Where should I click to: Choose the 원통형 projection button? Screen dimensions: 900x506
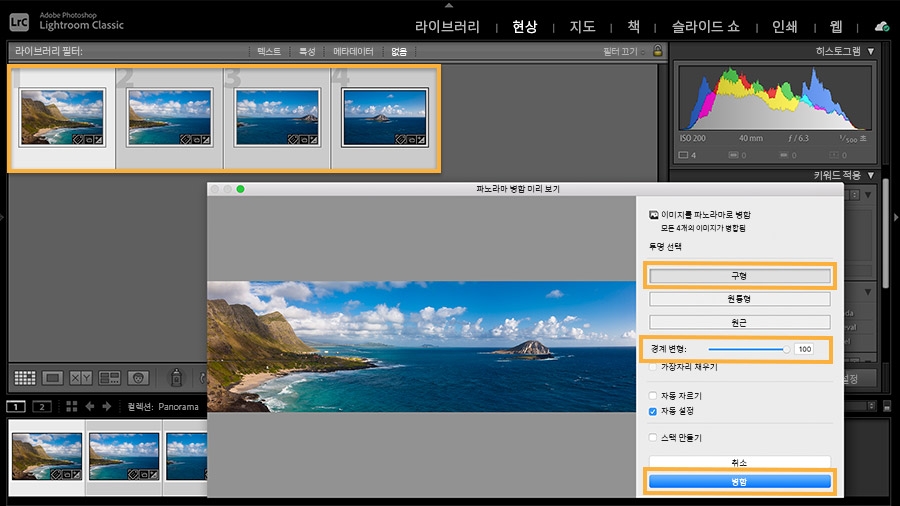click(x=739, y=299)
